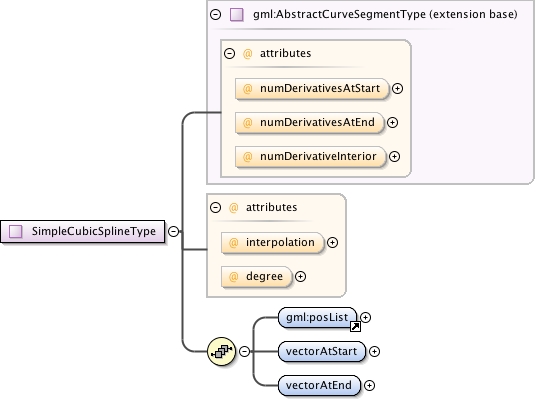Expand the numDerivativesAtStart attribute
Screen dimensions: 536x401
397,89
